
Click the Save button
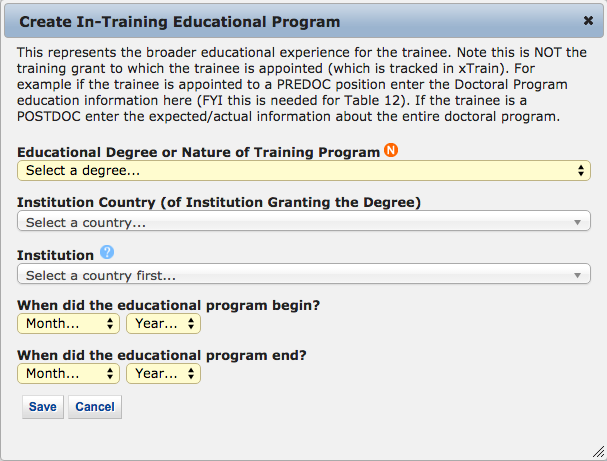(x=42, y=407)
